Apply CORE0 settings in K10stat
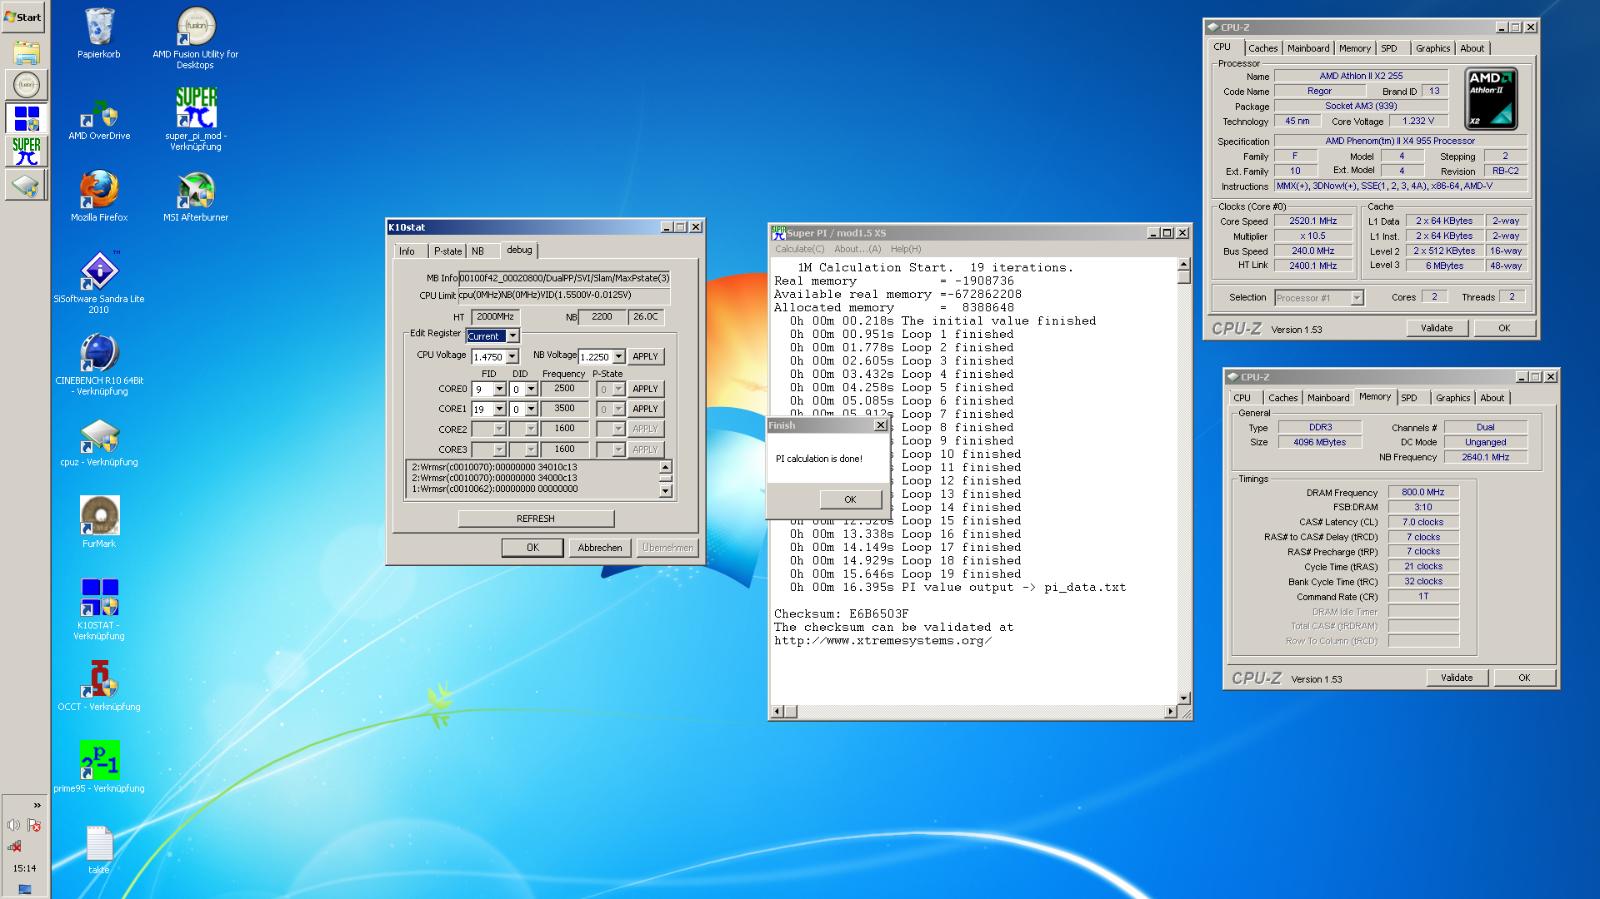The height and width of the screenshot is (899, 1600). 645,389
